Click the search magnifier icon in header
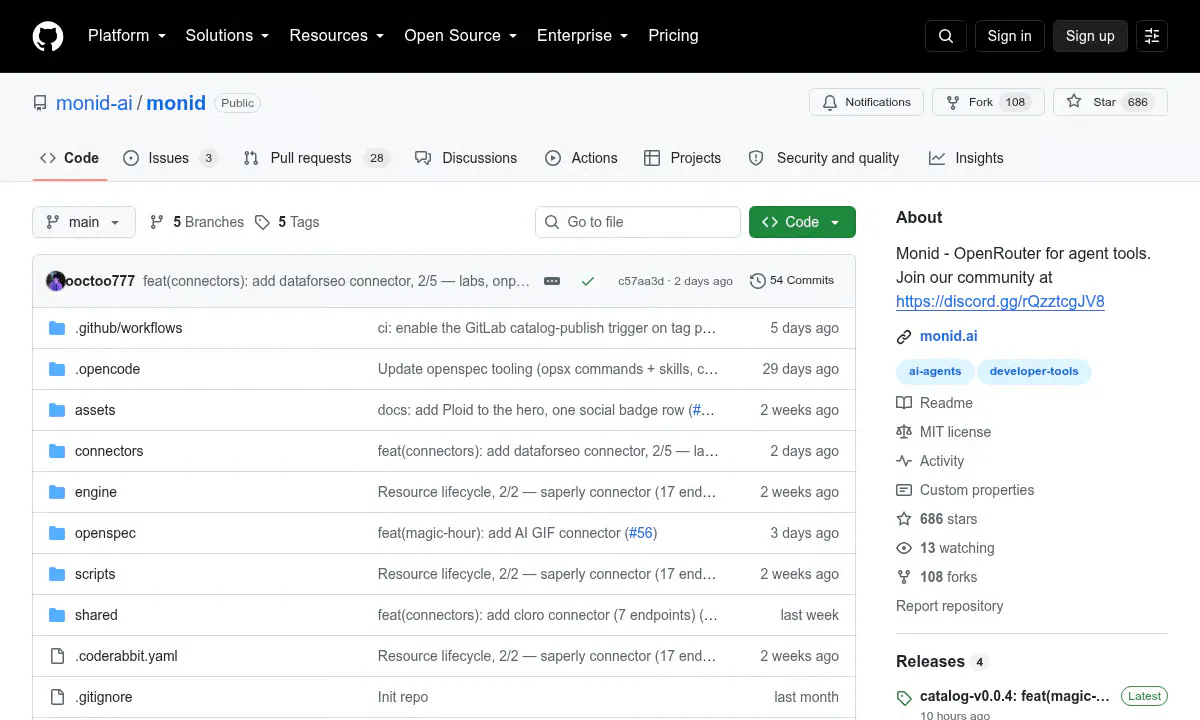The width and height of the screenshot is (1200, 720). (x=946, y=36)
